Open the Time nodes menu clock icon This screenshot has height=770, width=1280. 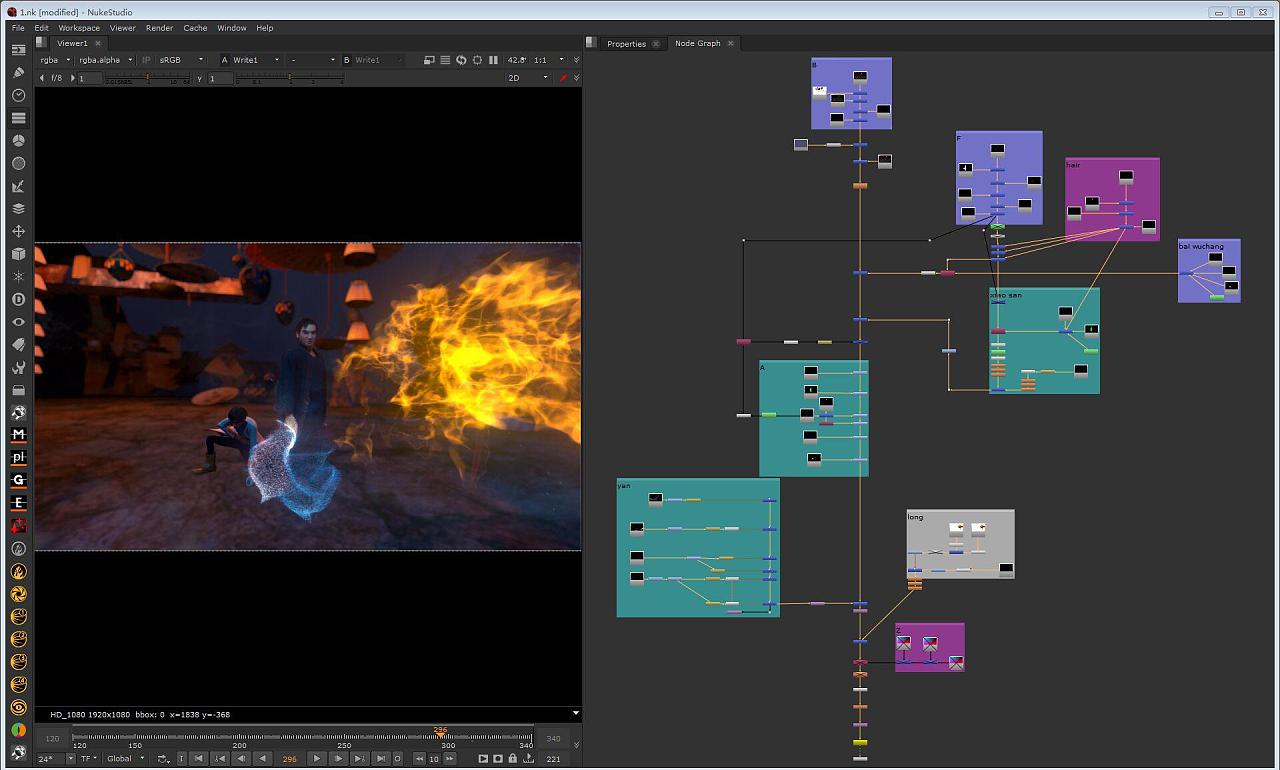pyautogui.click(x=18, y=95)
